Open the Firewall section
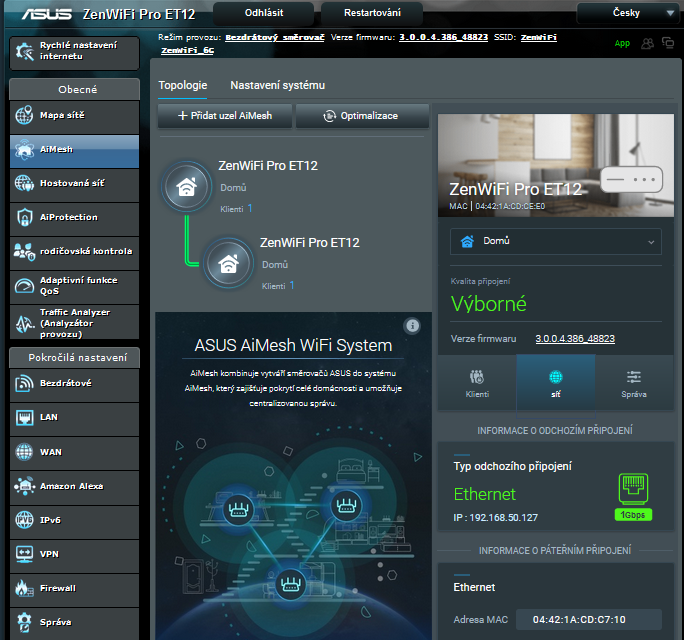This screenshot has width=684, height=640. (58, 588)
